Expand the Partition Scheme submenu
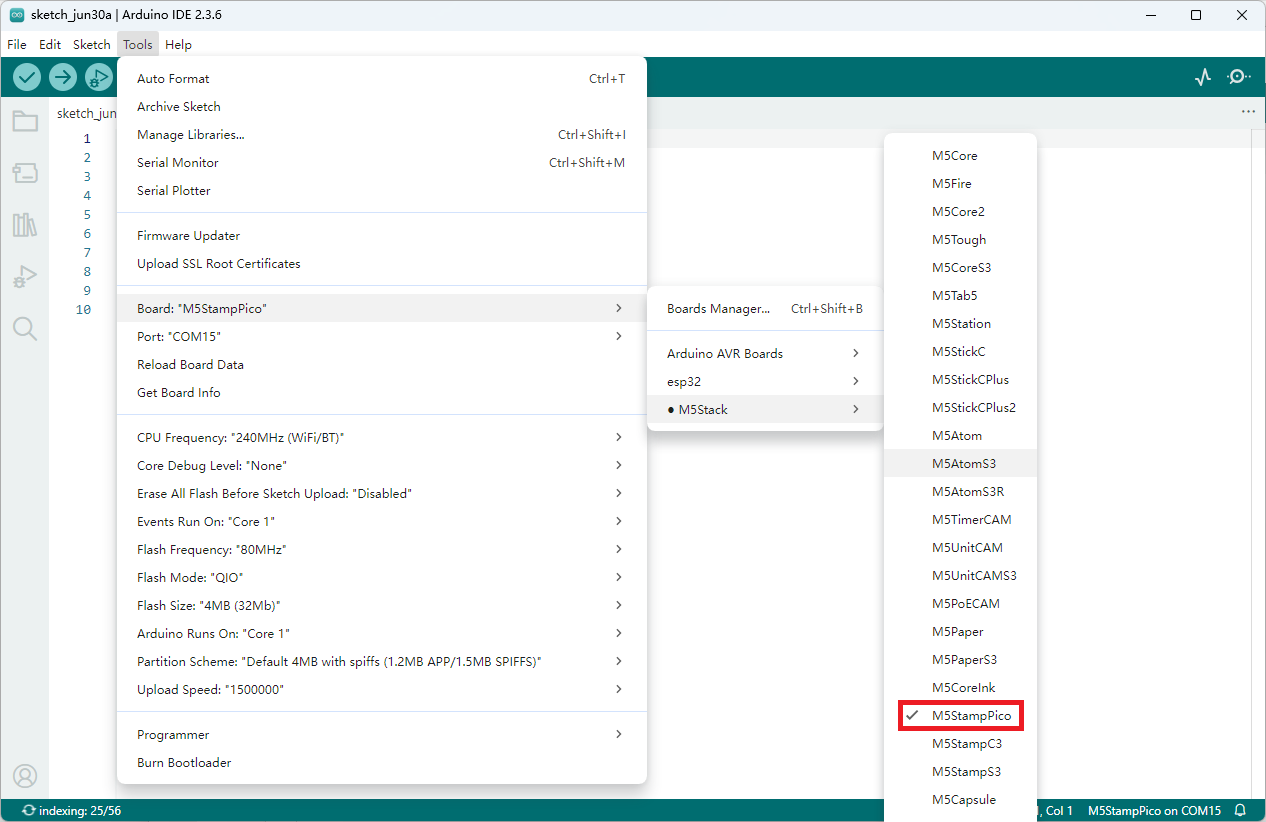The height and width of the screenshot is (822, 1266). click(382, 661)
